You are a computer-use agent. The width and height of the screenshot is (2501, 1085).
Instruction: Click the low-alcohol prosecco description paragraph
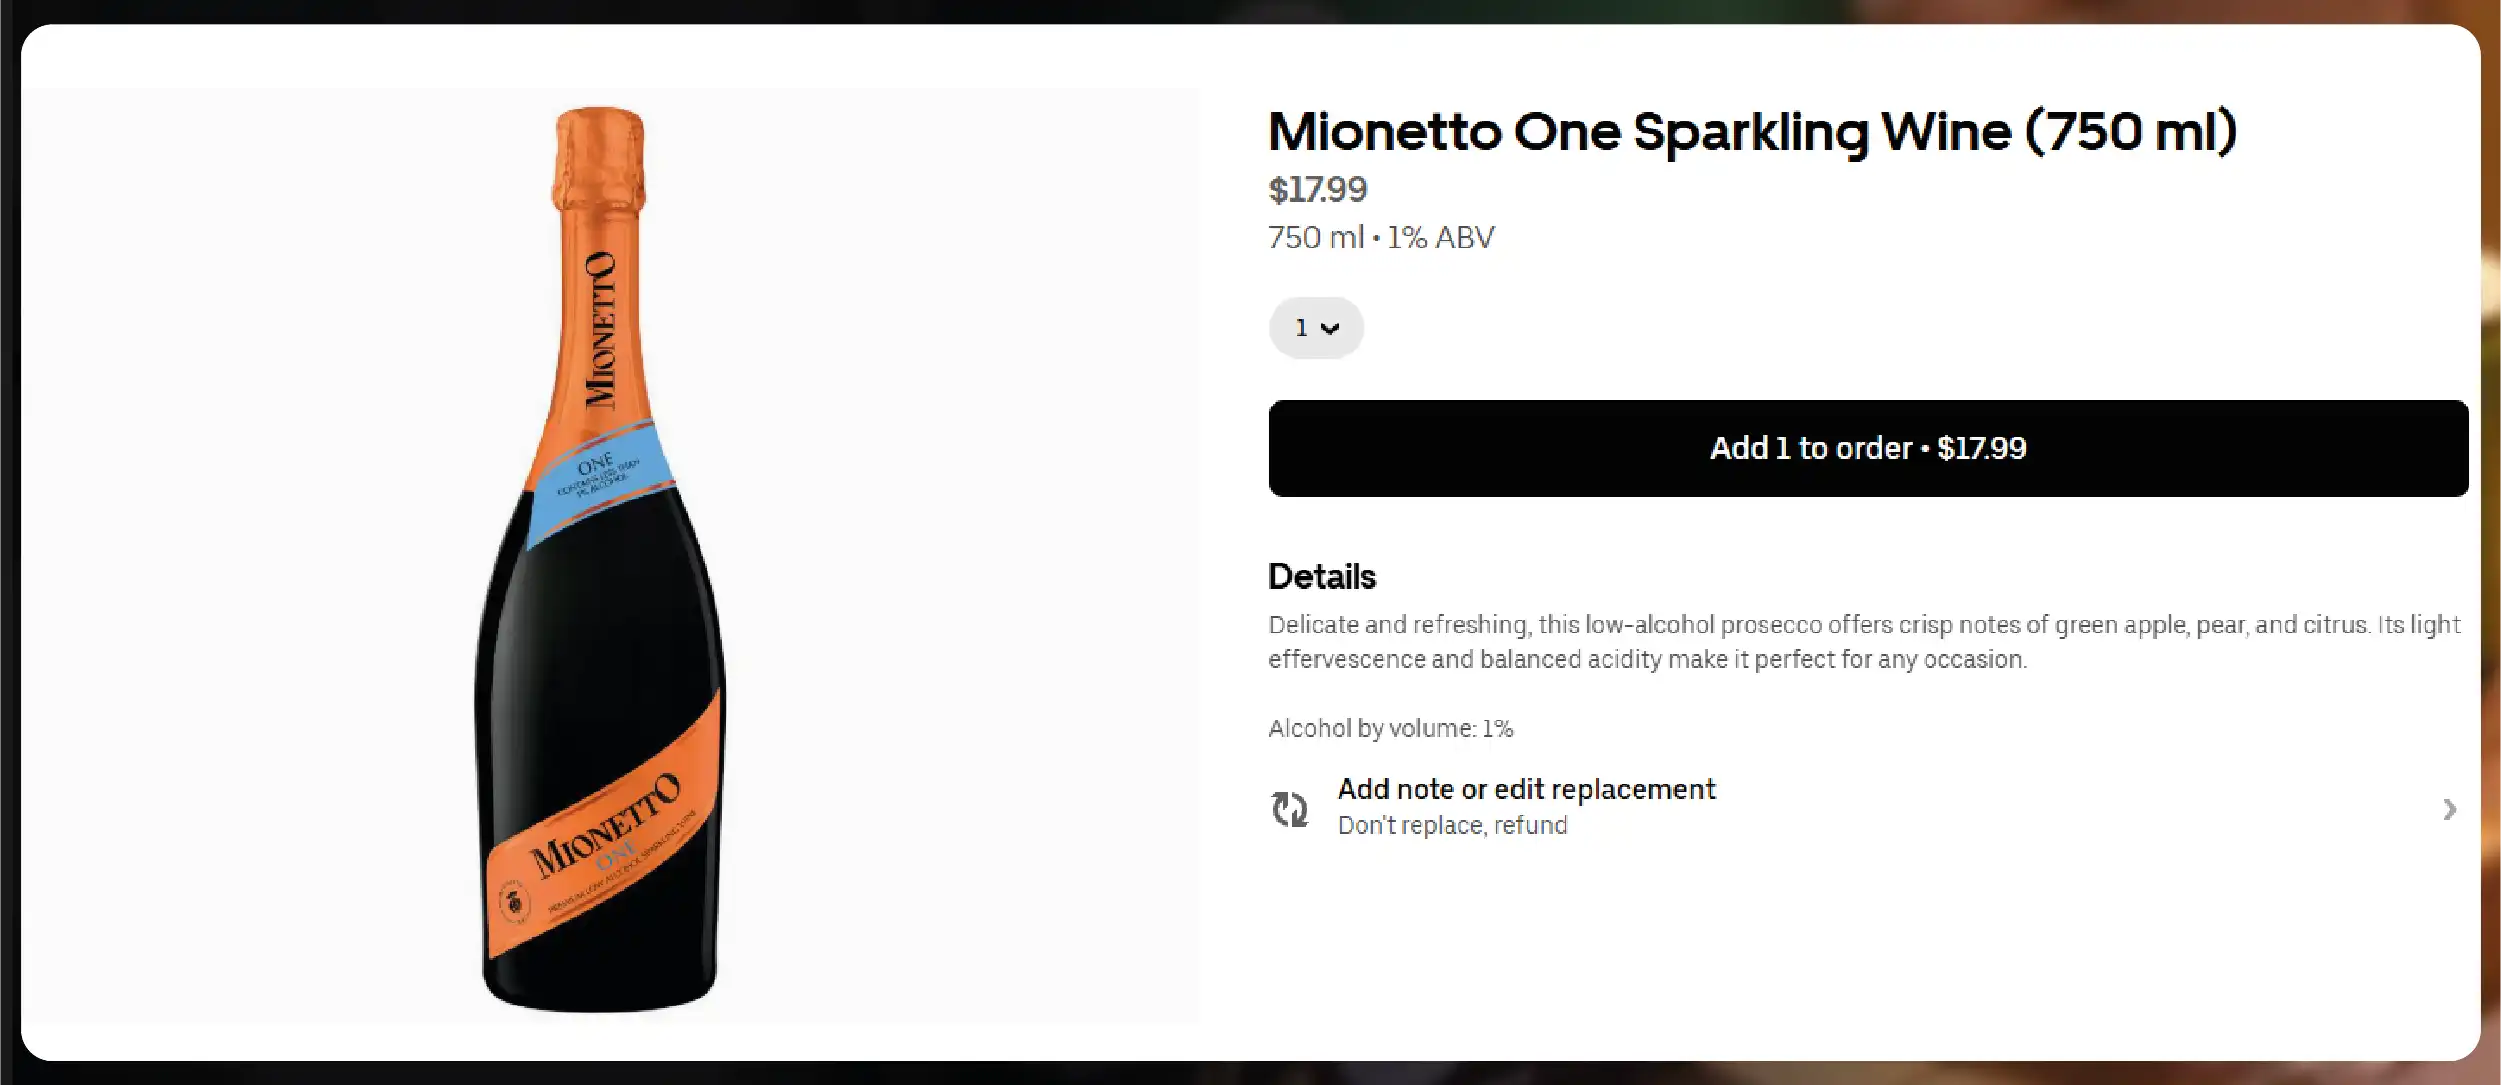point(1863,642)
